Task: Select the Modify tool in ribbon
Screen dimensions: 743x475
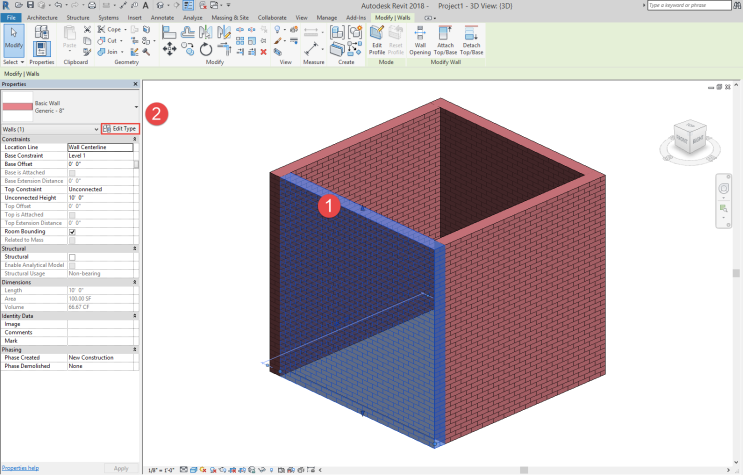Action: pos(14,42)
